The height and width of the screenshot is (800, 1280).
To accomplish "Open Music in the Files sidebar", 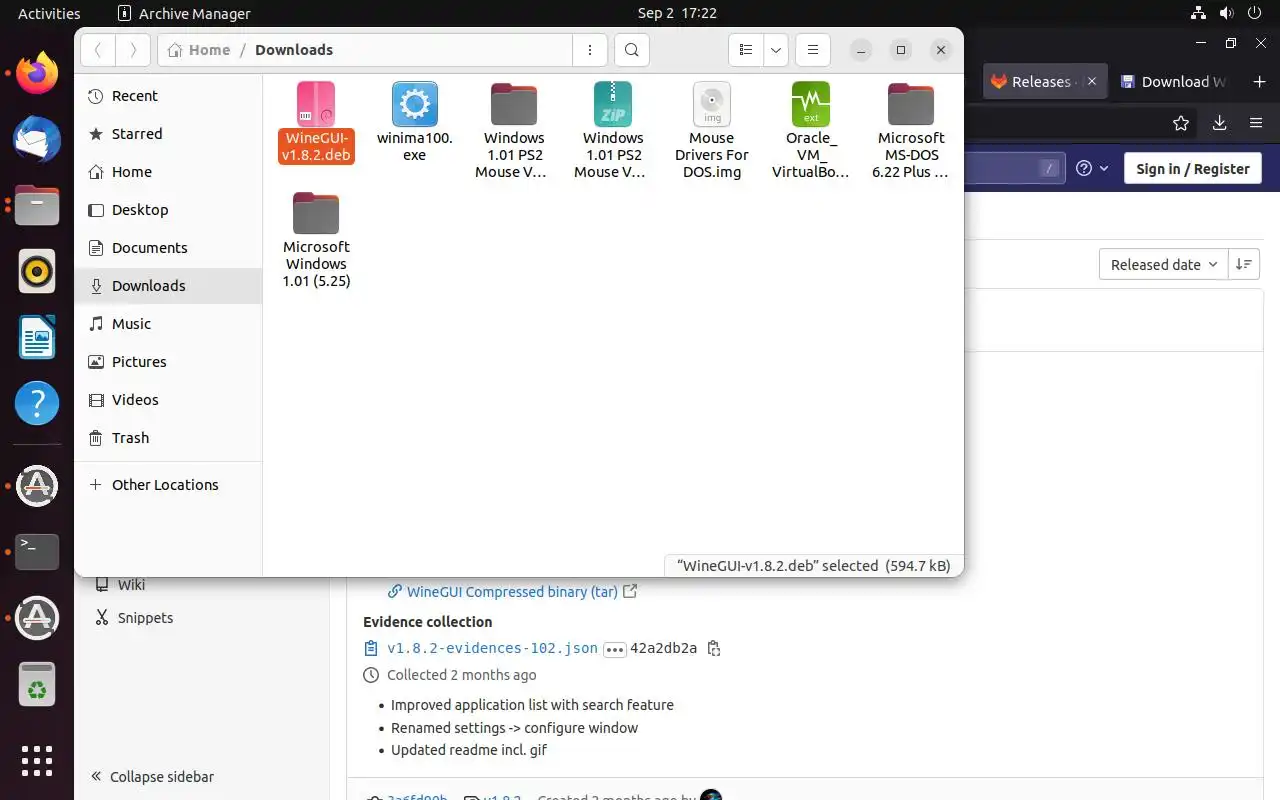I will (x=168, y=324).
